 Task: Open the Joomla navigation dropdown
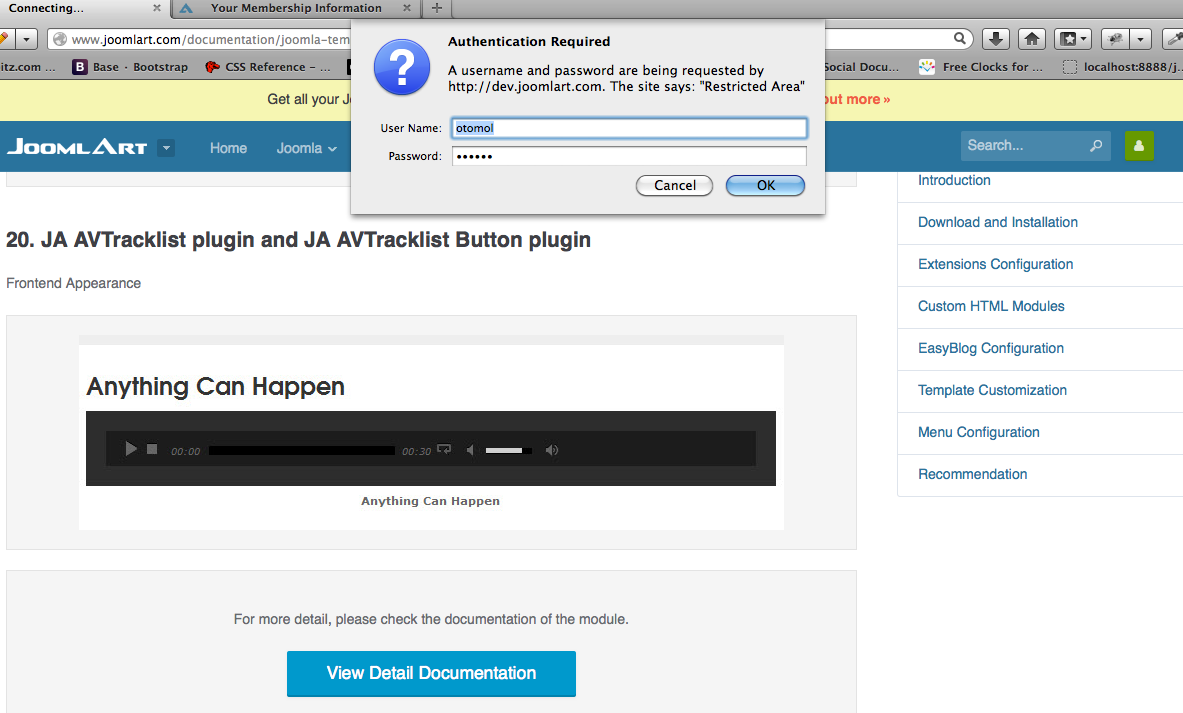(305, 147)
